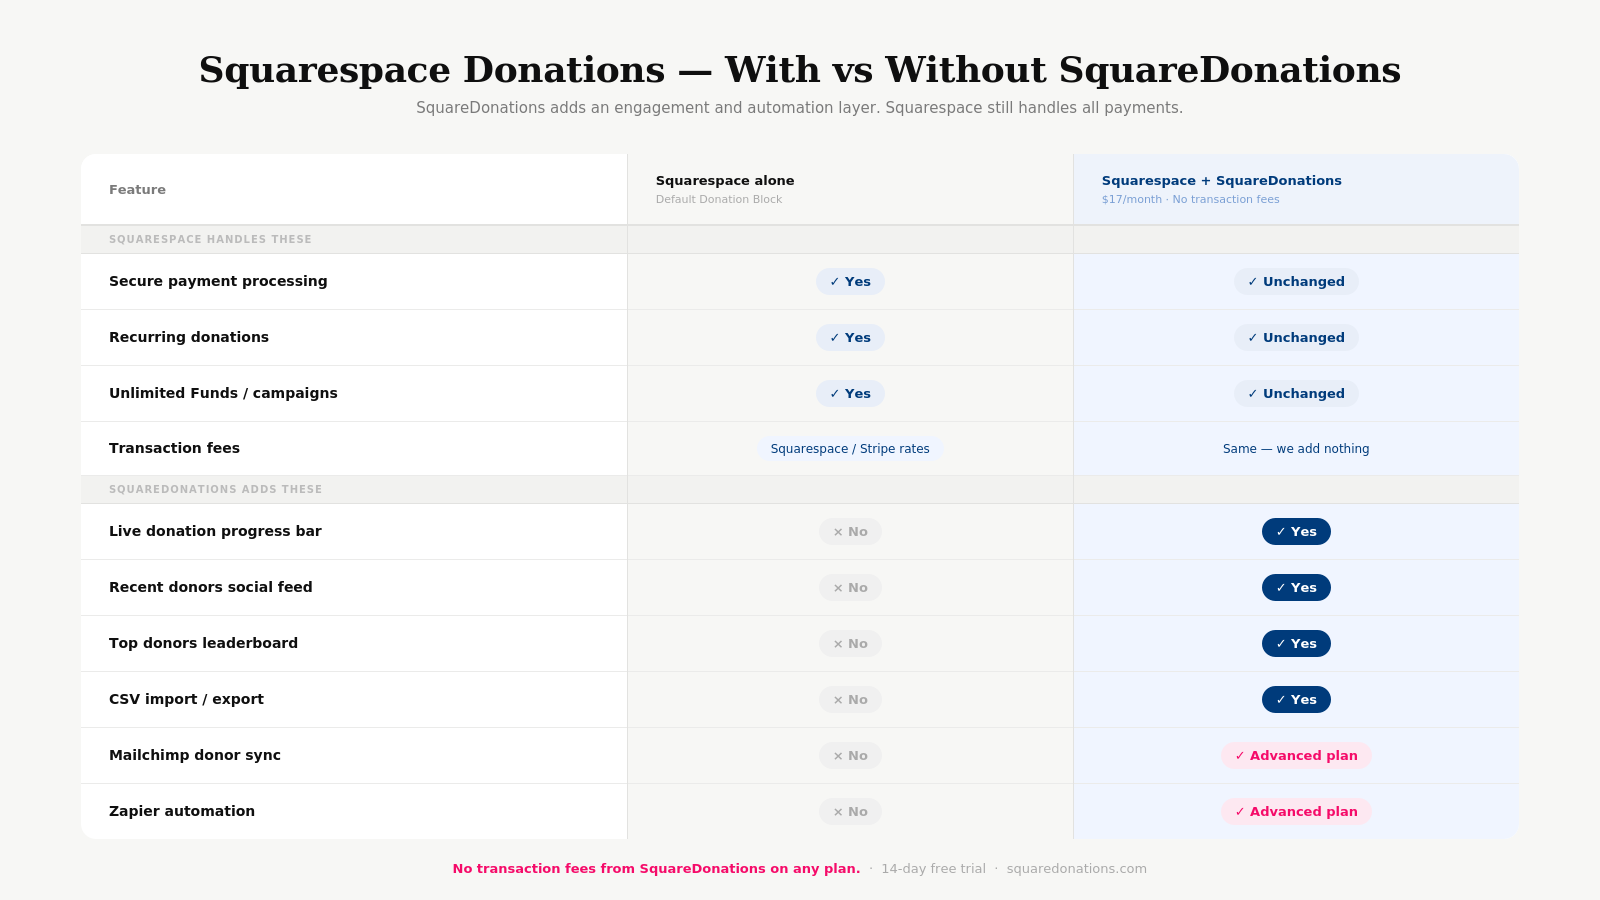This screenshot has height=900, width=1600.
Task: Click the Squarespace / Stripe rates badge
Action: coord(850,449)
